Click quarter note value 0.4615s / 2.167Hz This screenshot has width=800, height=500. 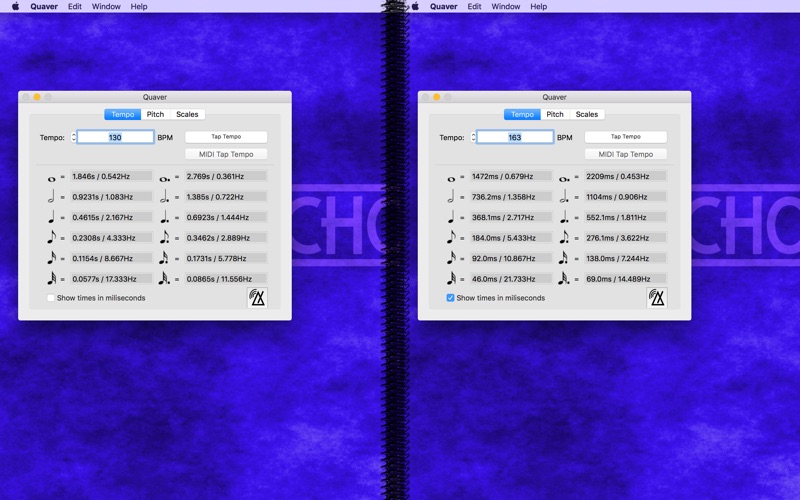pos(111,217)
